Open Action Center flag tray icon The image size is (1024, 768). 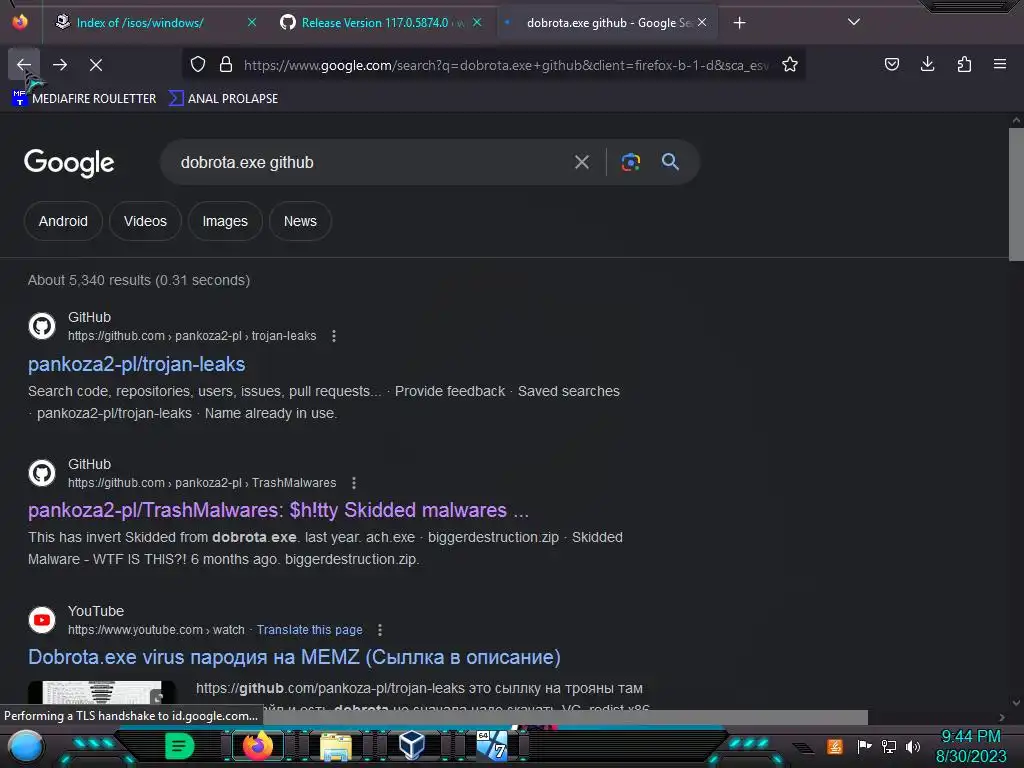pos(864,746)
